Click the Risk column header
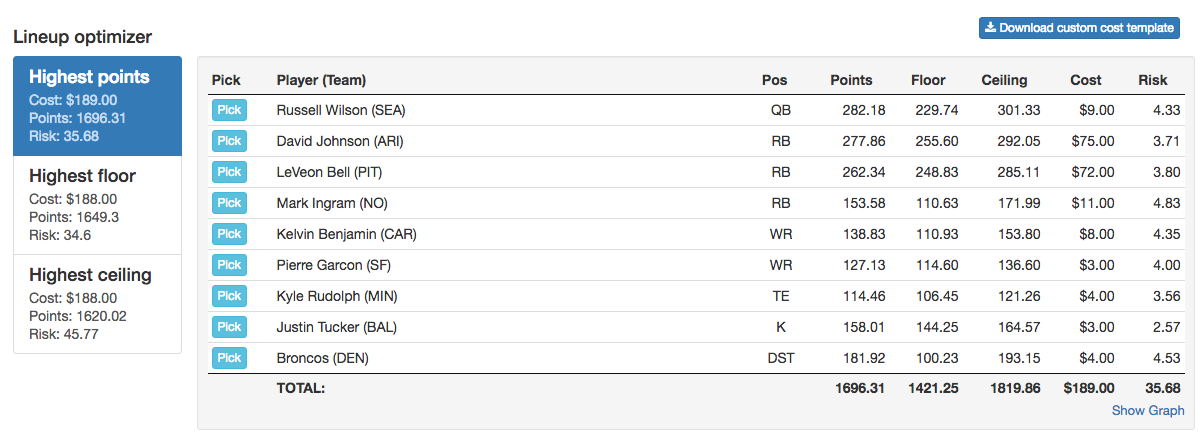Viewport: 1204px width, 441px height. tap(1153, 80)
